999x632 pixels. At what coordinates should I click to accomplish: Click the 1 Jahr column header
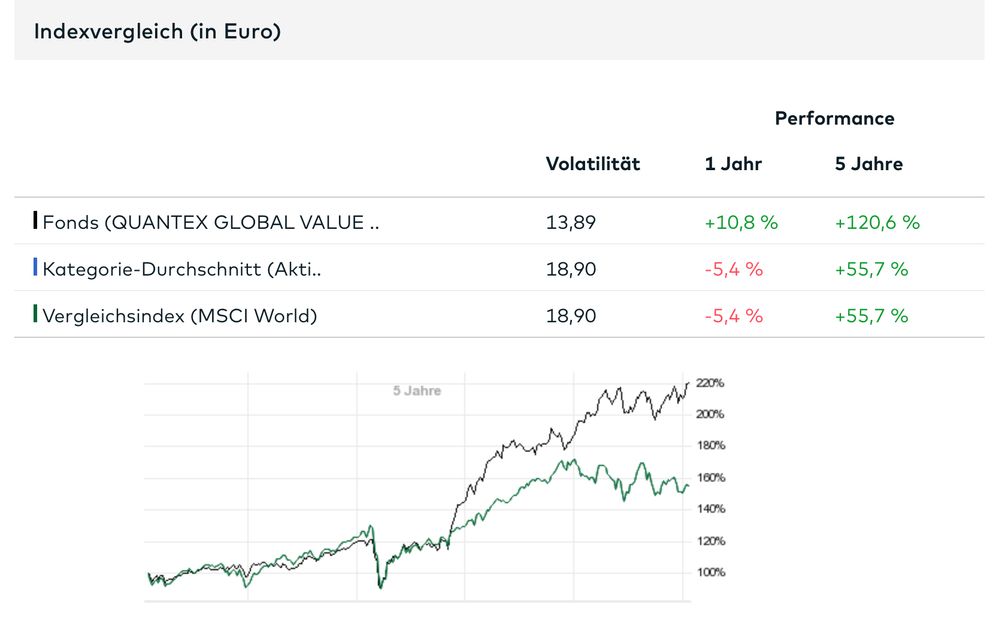pyautogui.click(x=733, y=163)
